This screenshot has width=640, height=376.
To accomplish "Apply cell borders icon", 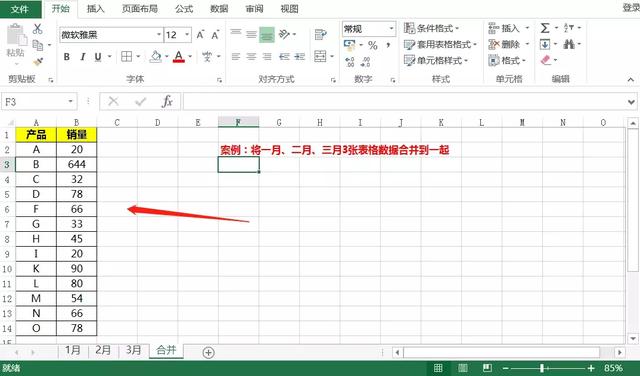I will [127, 56].
